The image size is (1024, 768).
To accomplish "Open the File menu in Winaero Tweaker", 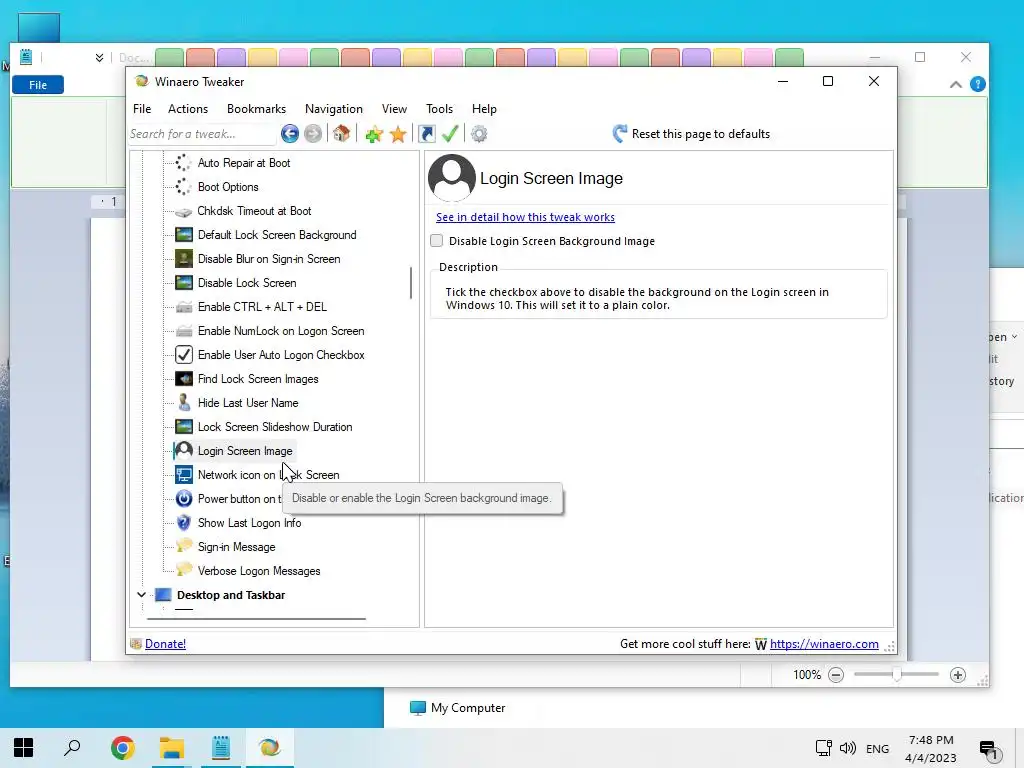I will 142,109.
